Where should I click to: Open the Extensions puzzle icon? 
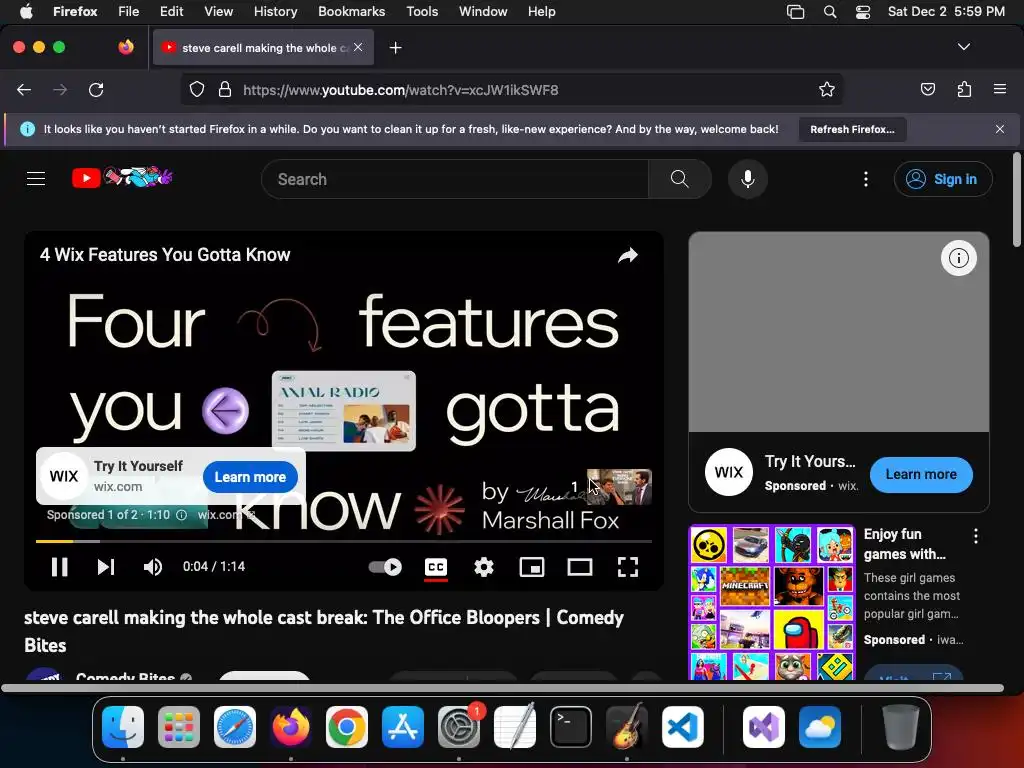coord(964,89)
